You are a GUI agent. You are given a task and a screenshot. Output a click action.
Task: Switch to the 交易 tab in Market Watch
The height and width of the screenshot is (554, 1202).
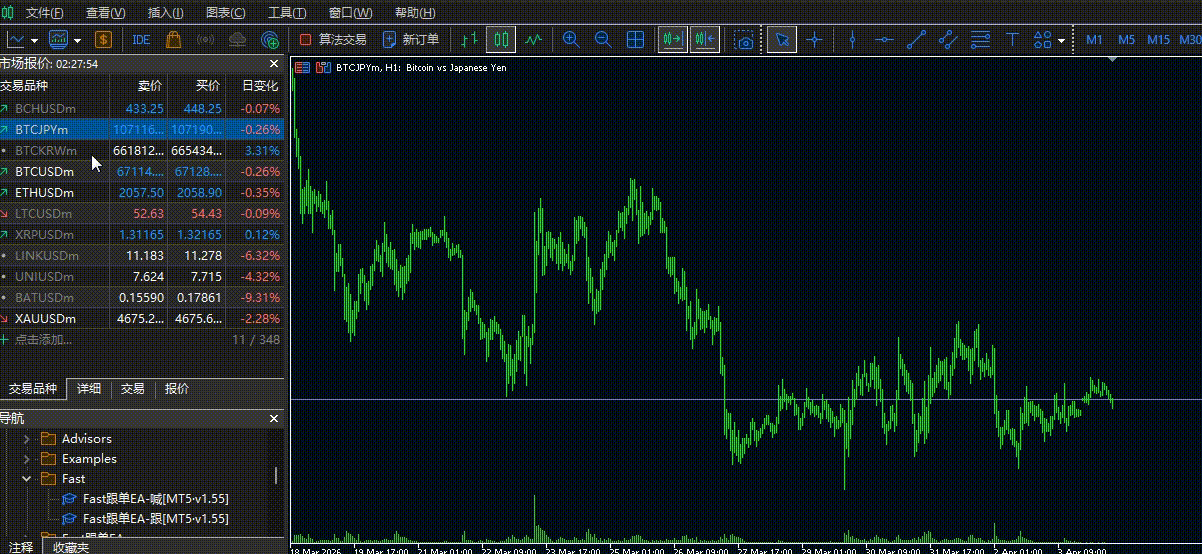pyautogui.click(x=132, y=389)
